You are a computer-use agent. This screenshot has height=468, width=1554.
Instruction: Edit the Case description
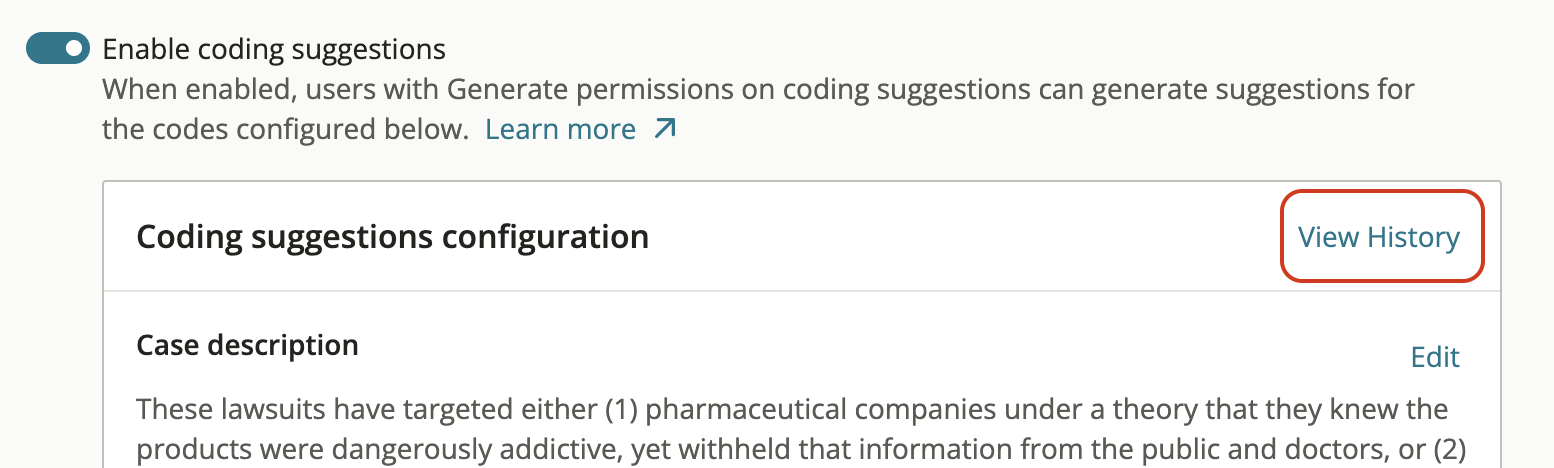tap(1435, 357)
